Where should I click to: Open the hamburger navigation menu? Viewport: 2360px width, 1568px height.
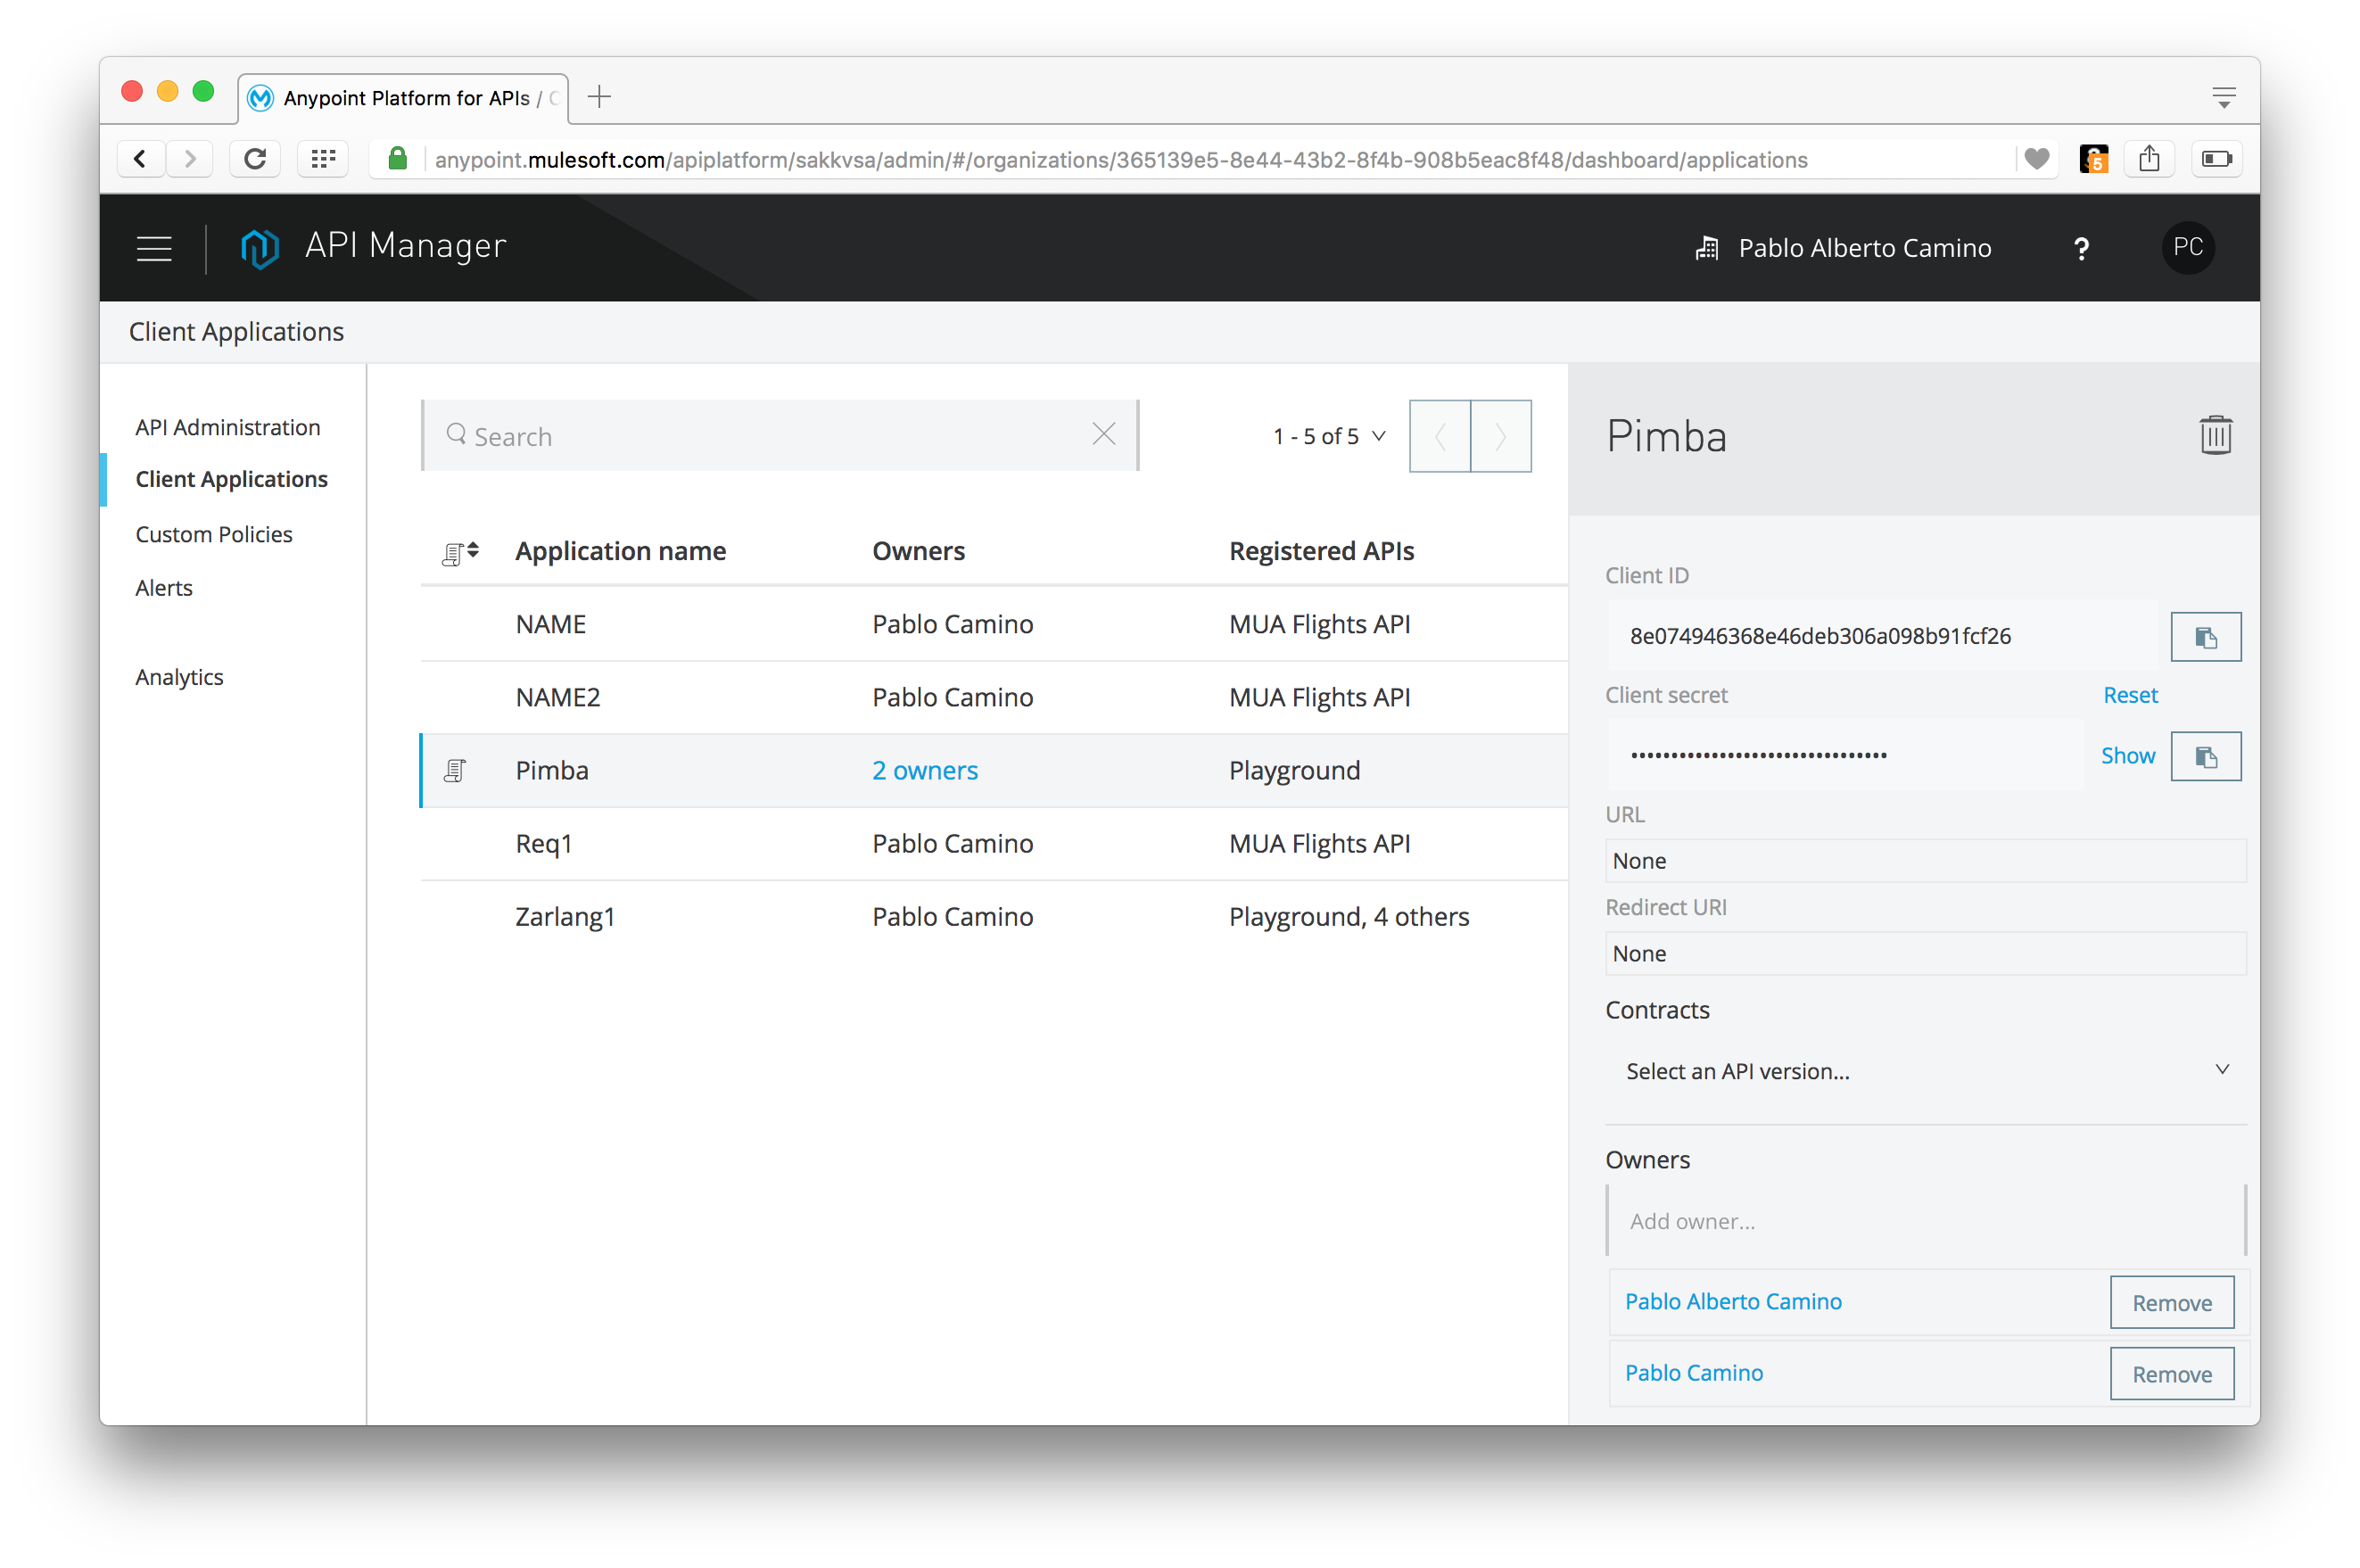pos(155,248)
